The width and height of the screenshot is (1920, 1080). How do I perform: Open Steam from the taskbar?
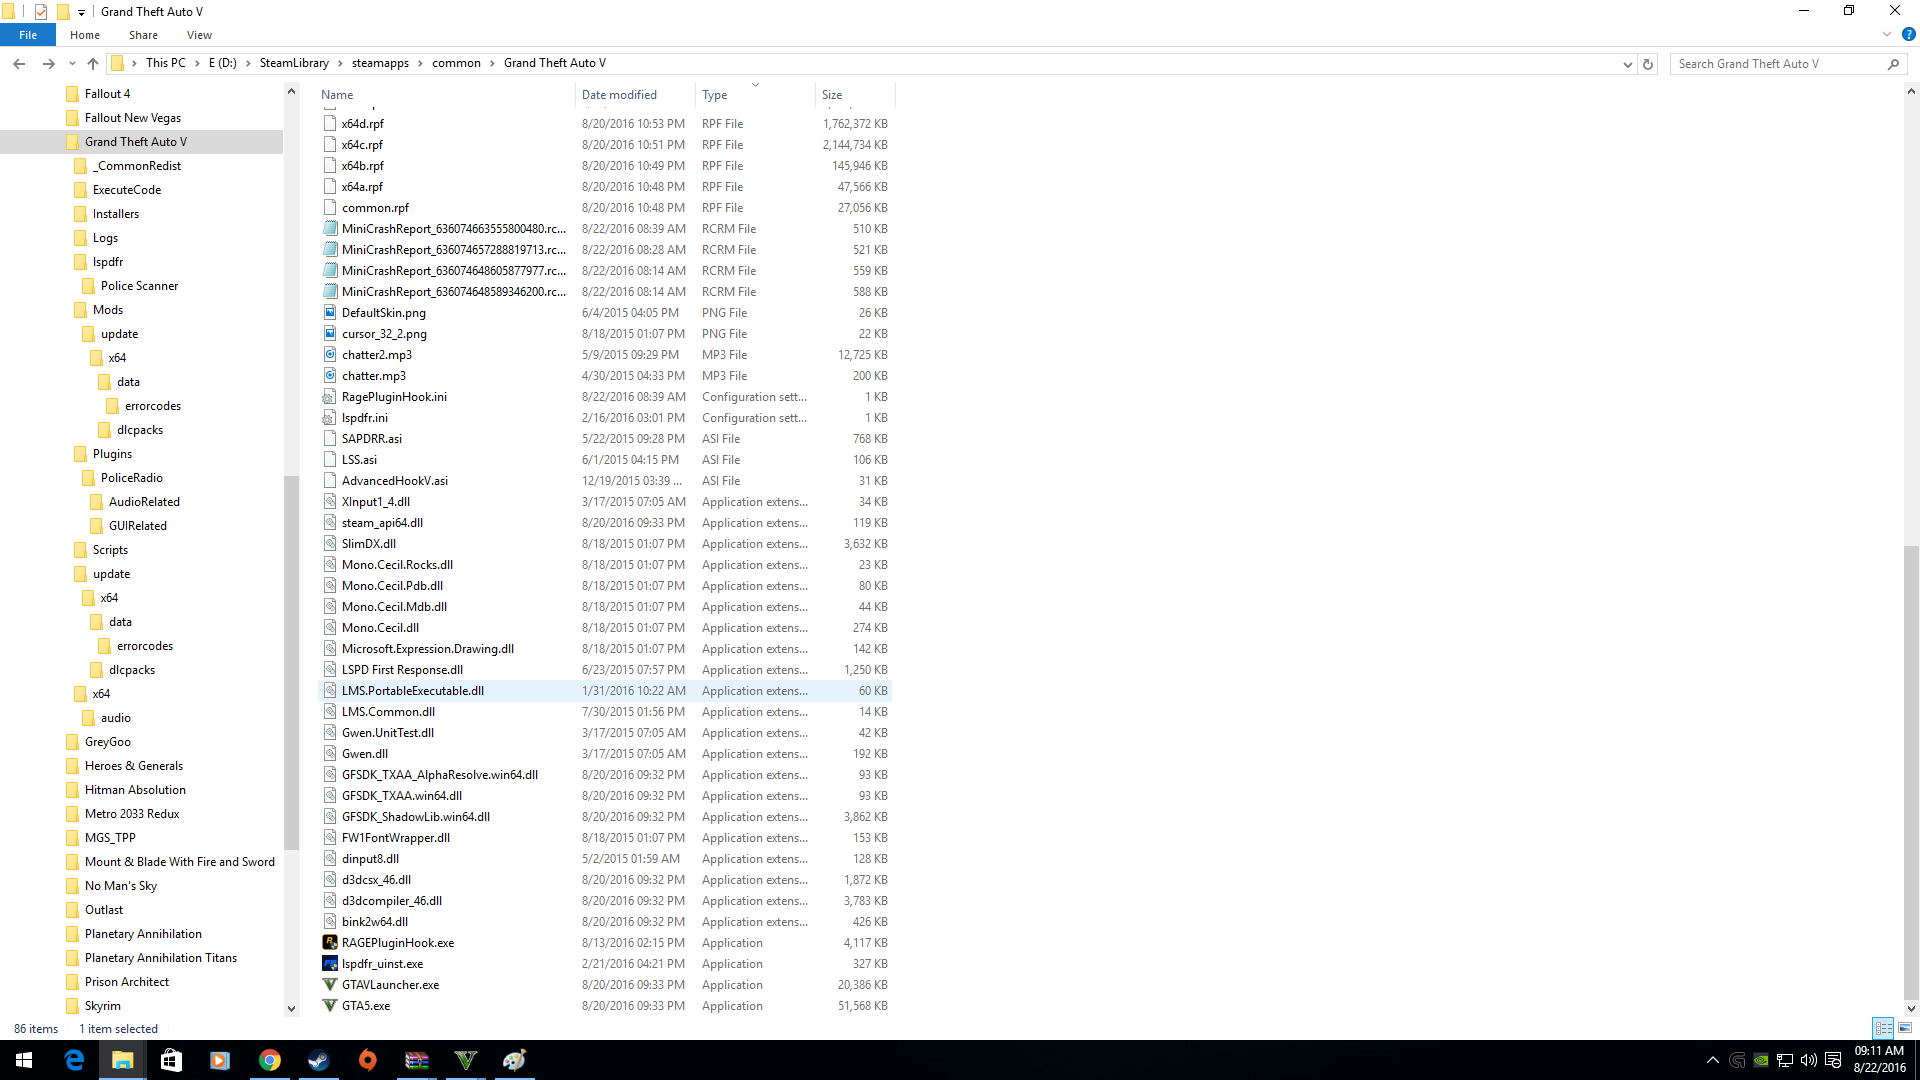[318, 1060]
